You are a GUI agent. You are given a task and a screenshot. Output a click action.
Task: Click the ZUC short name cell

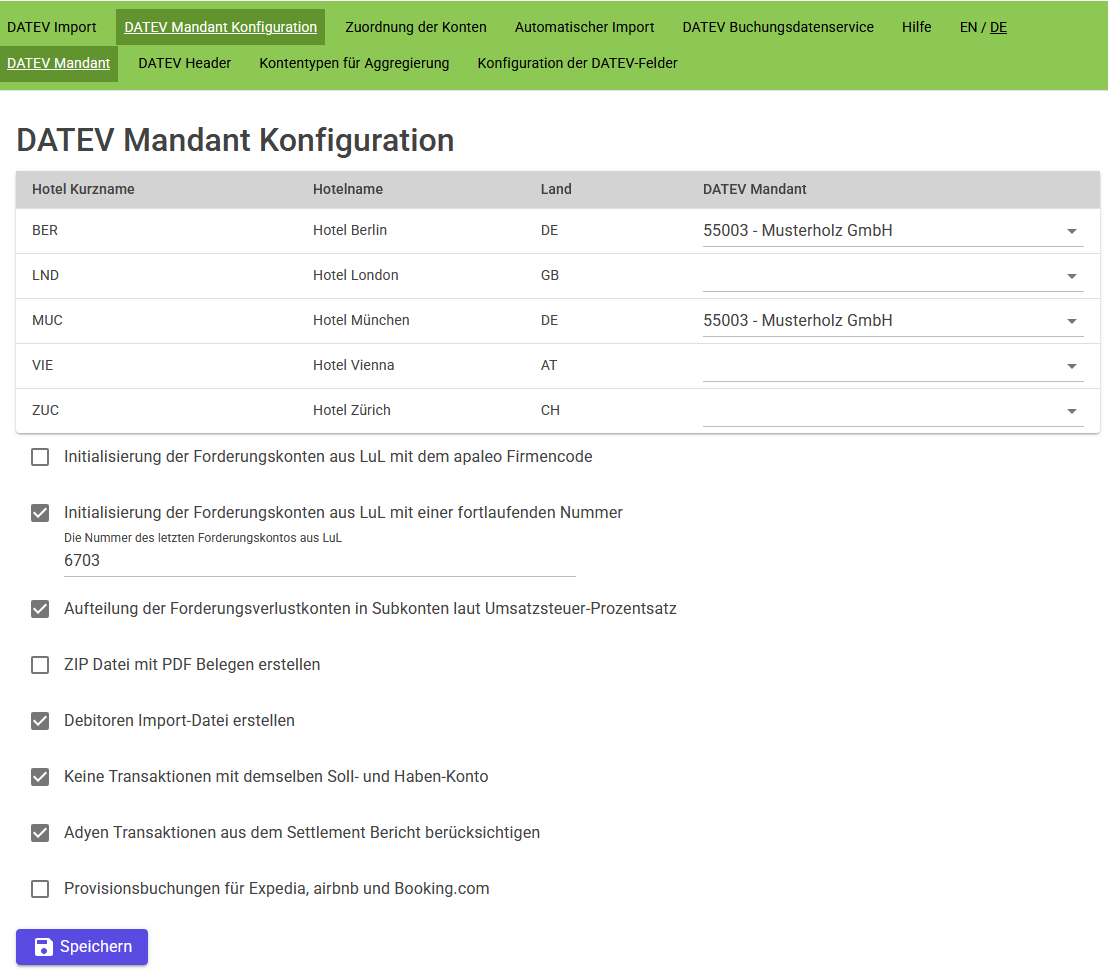(45, 410)
